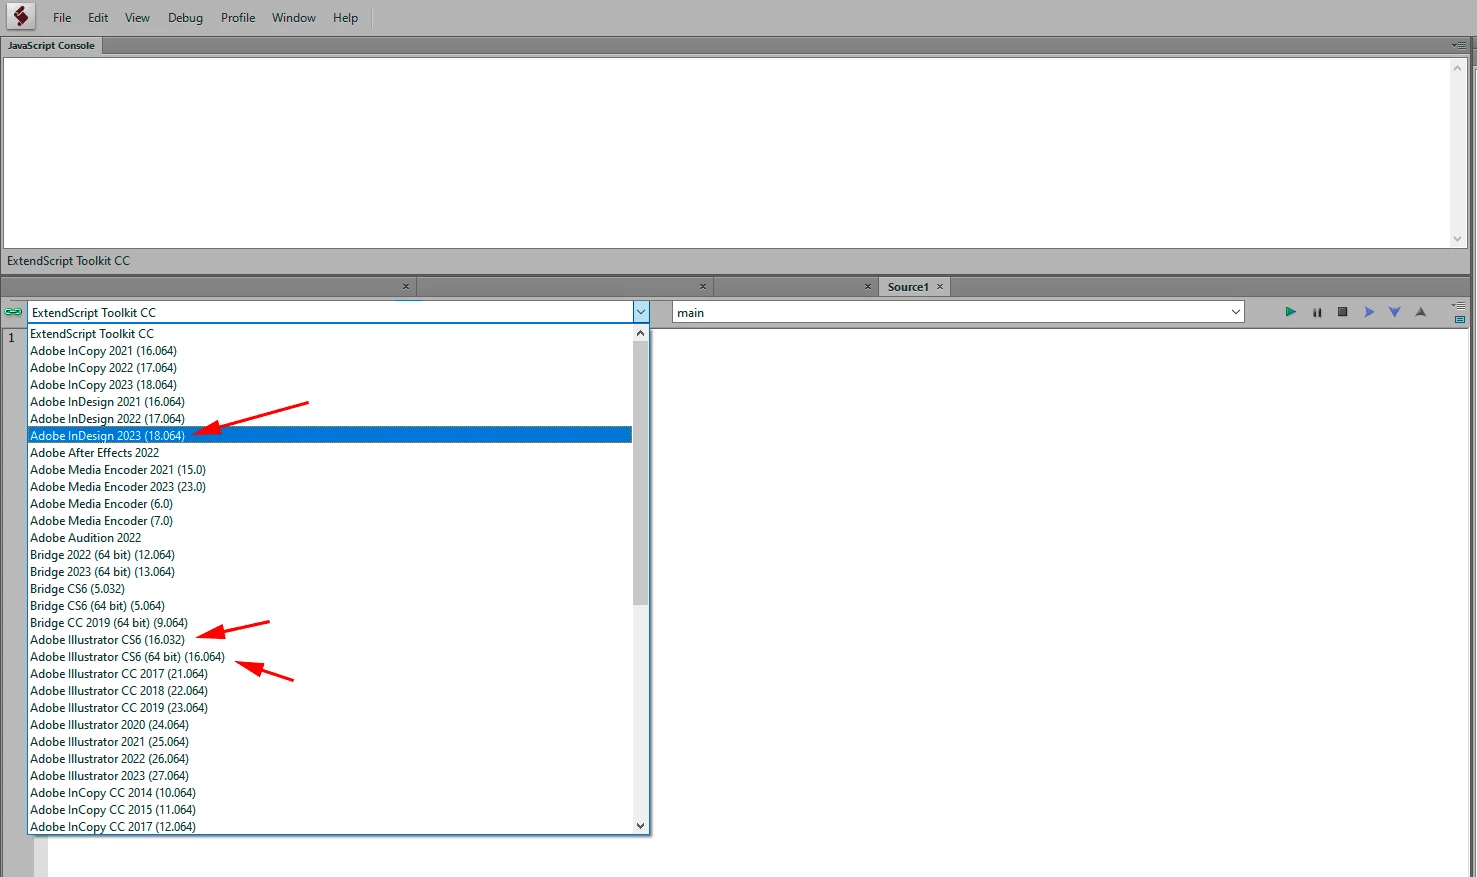Select Adobe InDesign 2023 (18.064)
Viewport: 1477px width, 877px height.
330,436
